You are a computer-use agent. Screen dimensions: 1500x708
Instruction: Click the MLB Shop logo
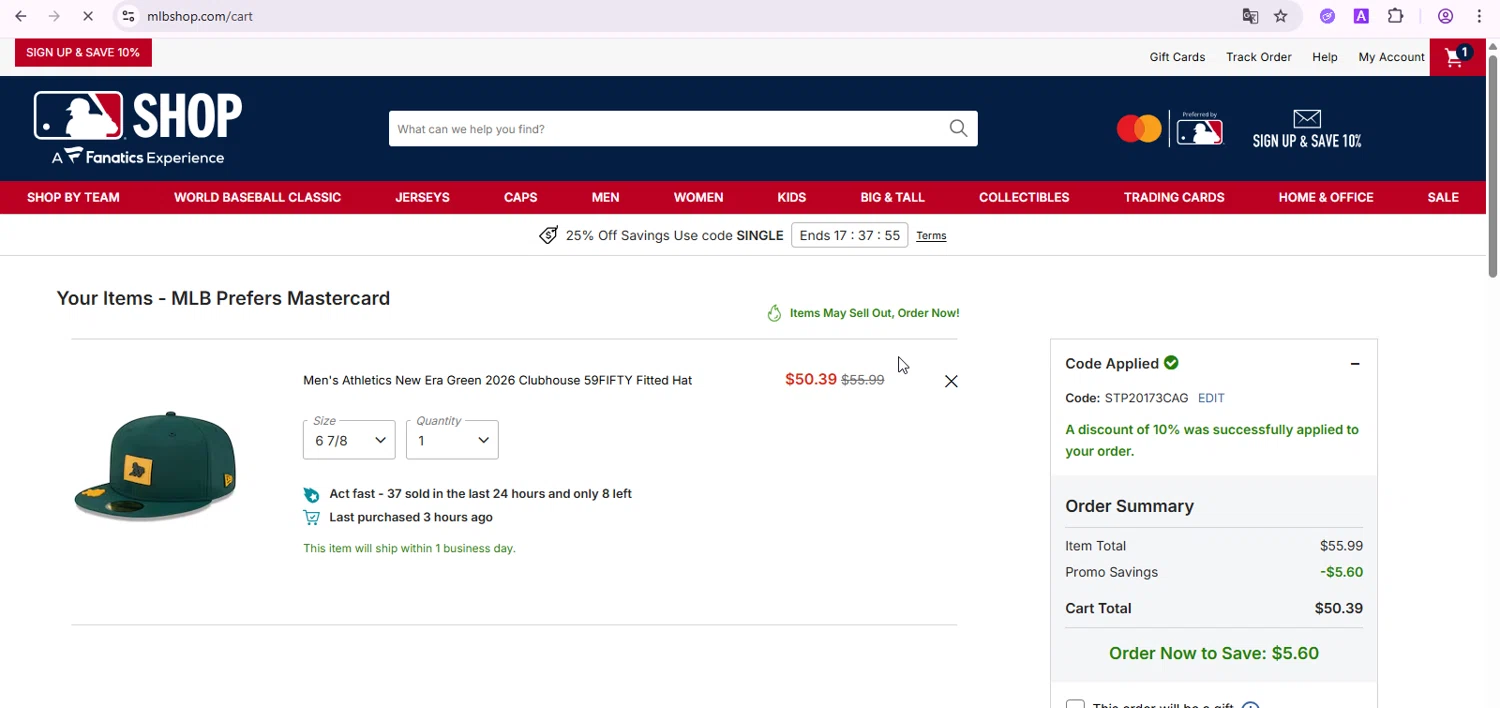pyautogui.click(x=138, y=128)
